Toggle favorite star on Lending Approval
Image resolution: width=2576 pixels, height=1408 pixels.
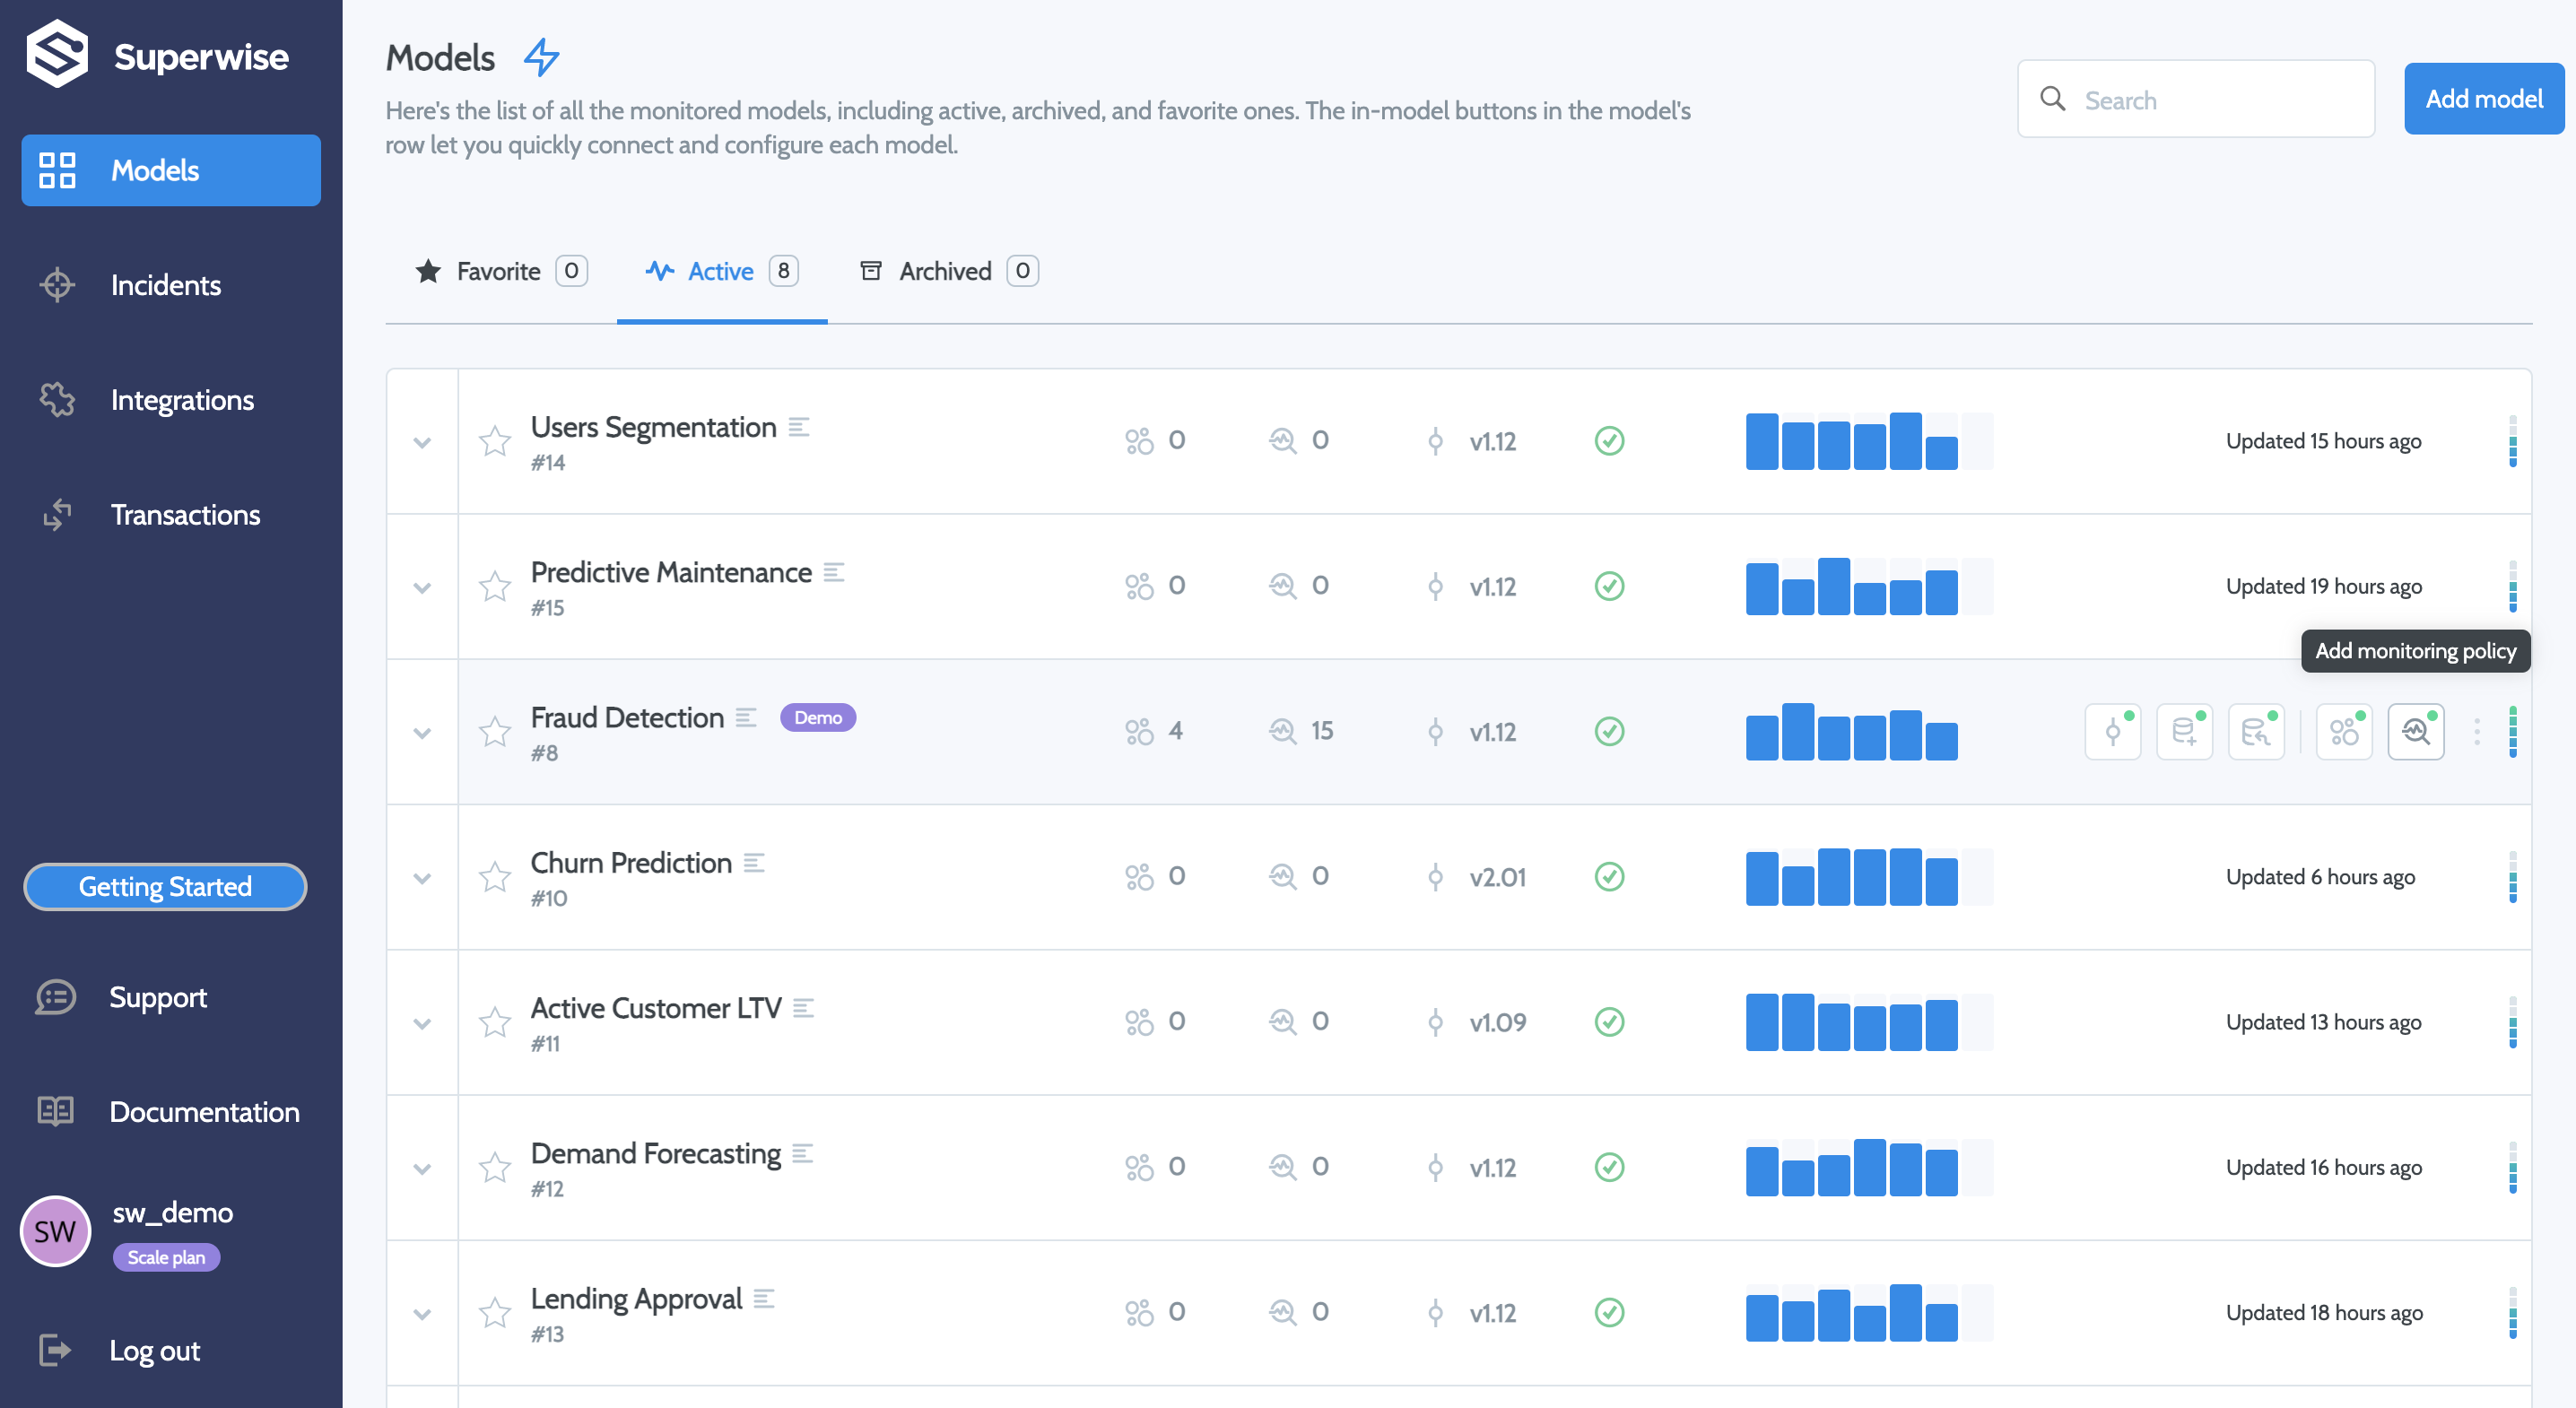[x=495, y=1312]
